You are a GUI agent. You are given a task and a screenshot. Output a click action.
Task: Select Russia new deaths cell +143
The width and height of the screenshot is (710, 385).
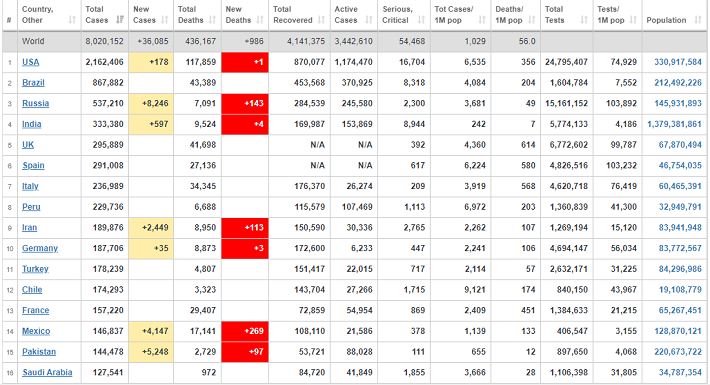point(245,103)
